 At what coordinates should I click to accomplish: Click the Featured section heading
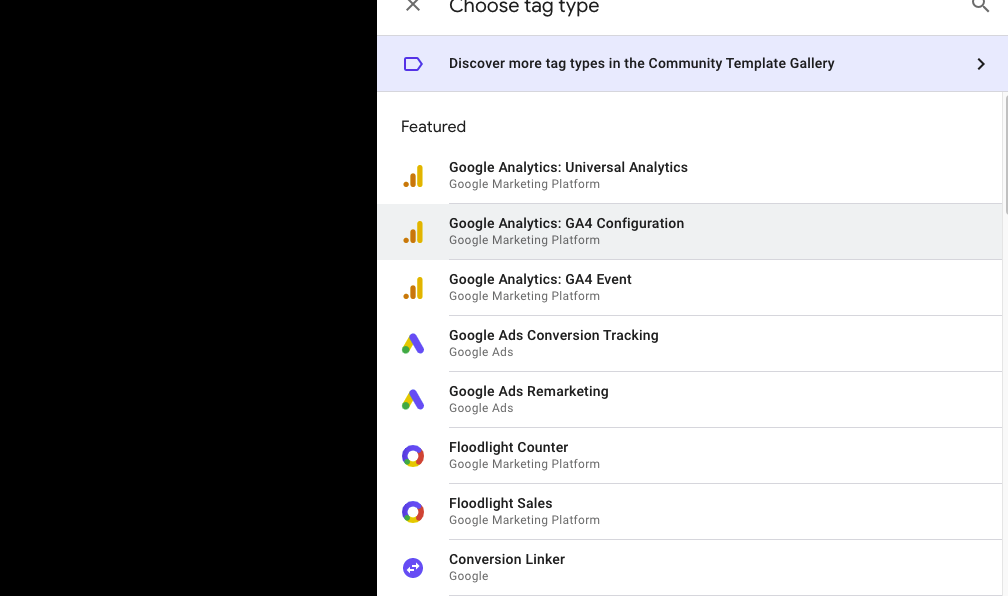pyautogui.click(x=433, y=126)
